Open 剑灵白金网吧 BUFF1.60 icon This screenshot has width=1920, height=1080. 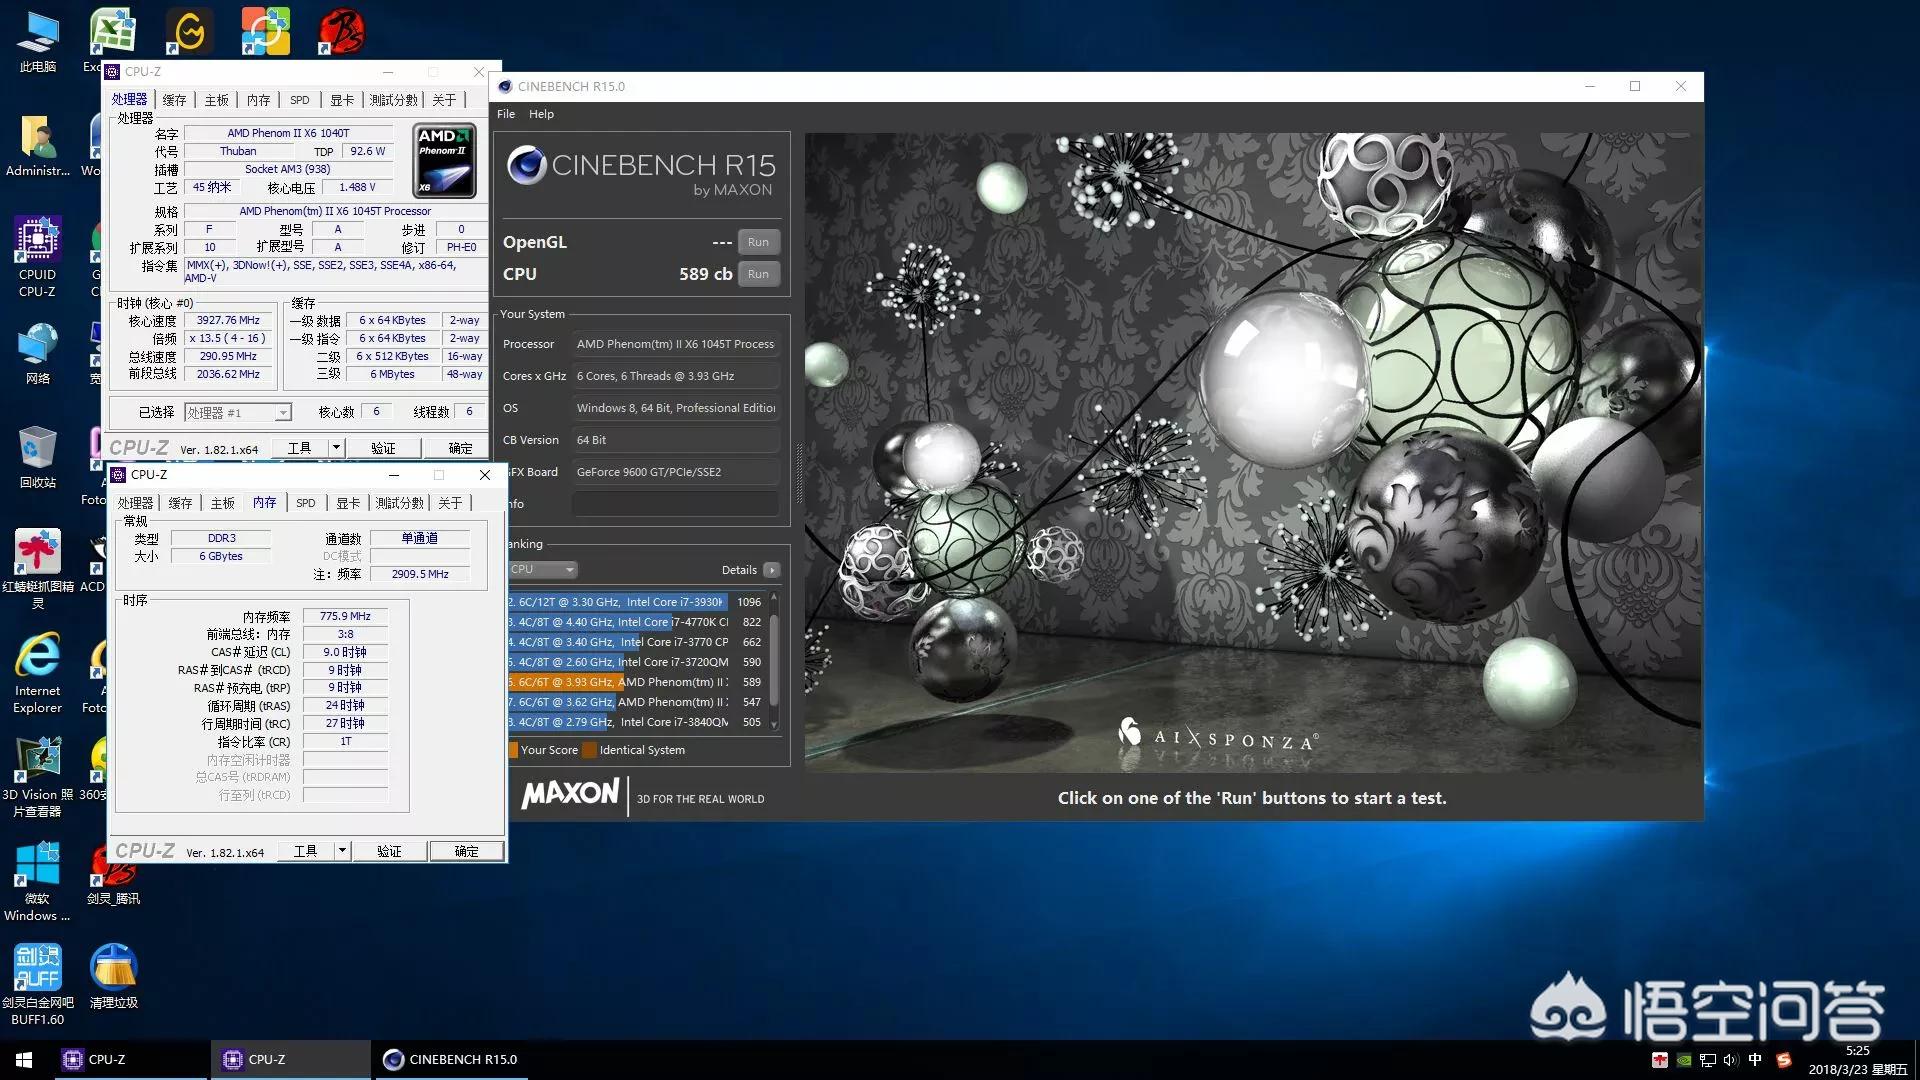[38, 985]
